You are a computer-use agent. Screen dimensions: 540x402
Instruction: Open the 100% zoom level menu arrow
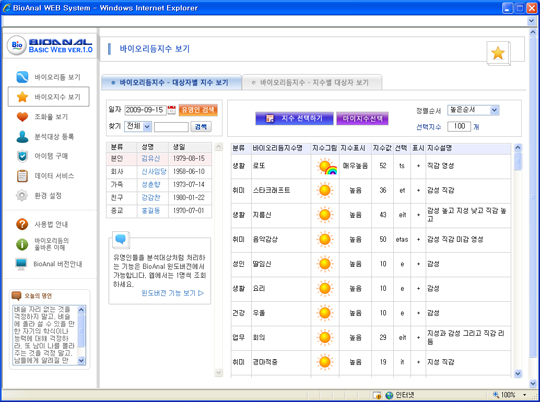[x=525, y=395]
